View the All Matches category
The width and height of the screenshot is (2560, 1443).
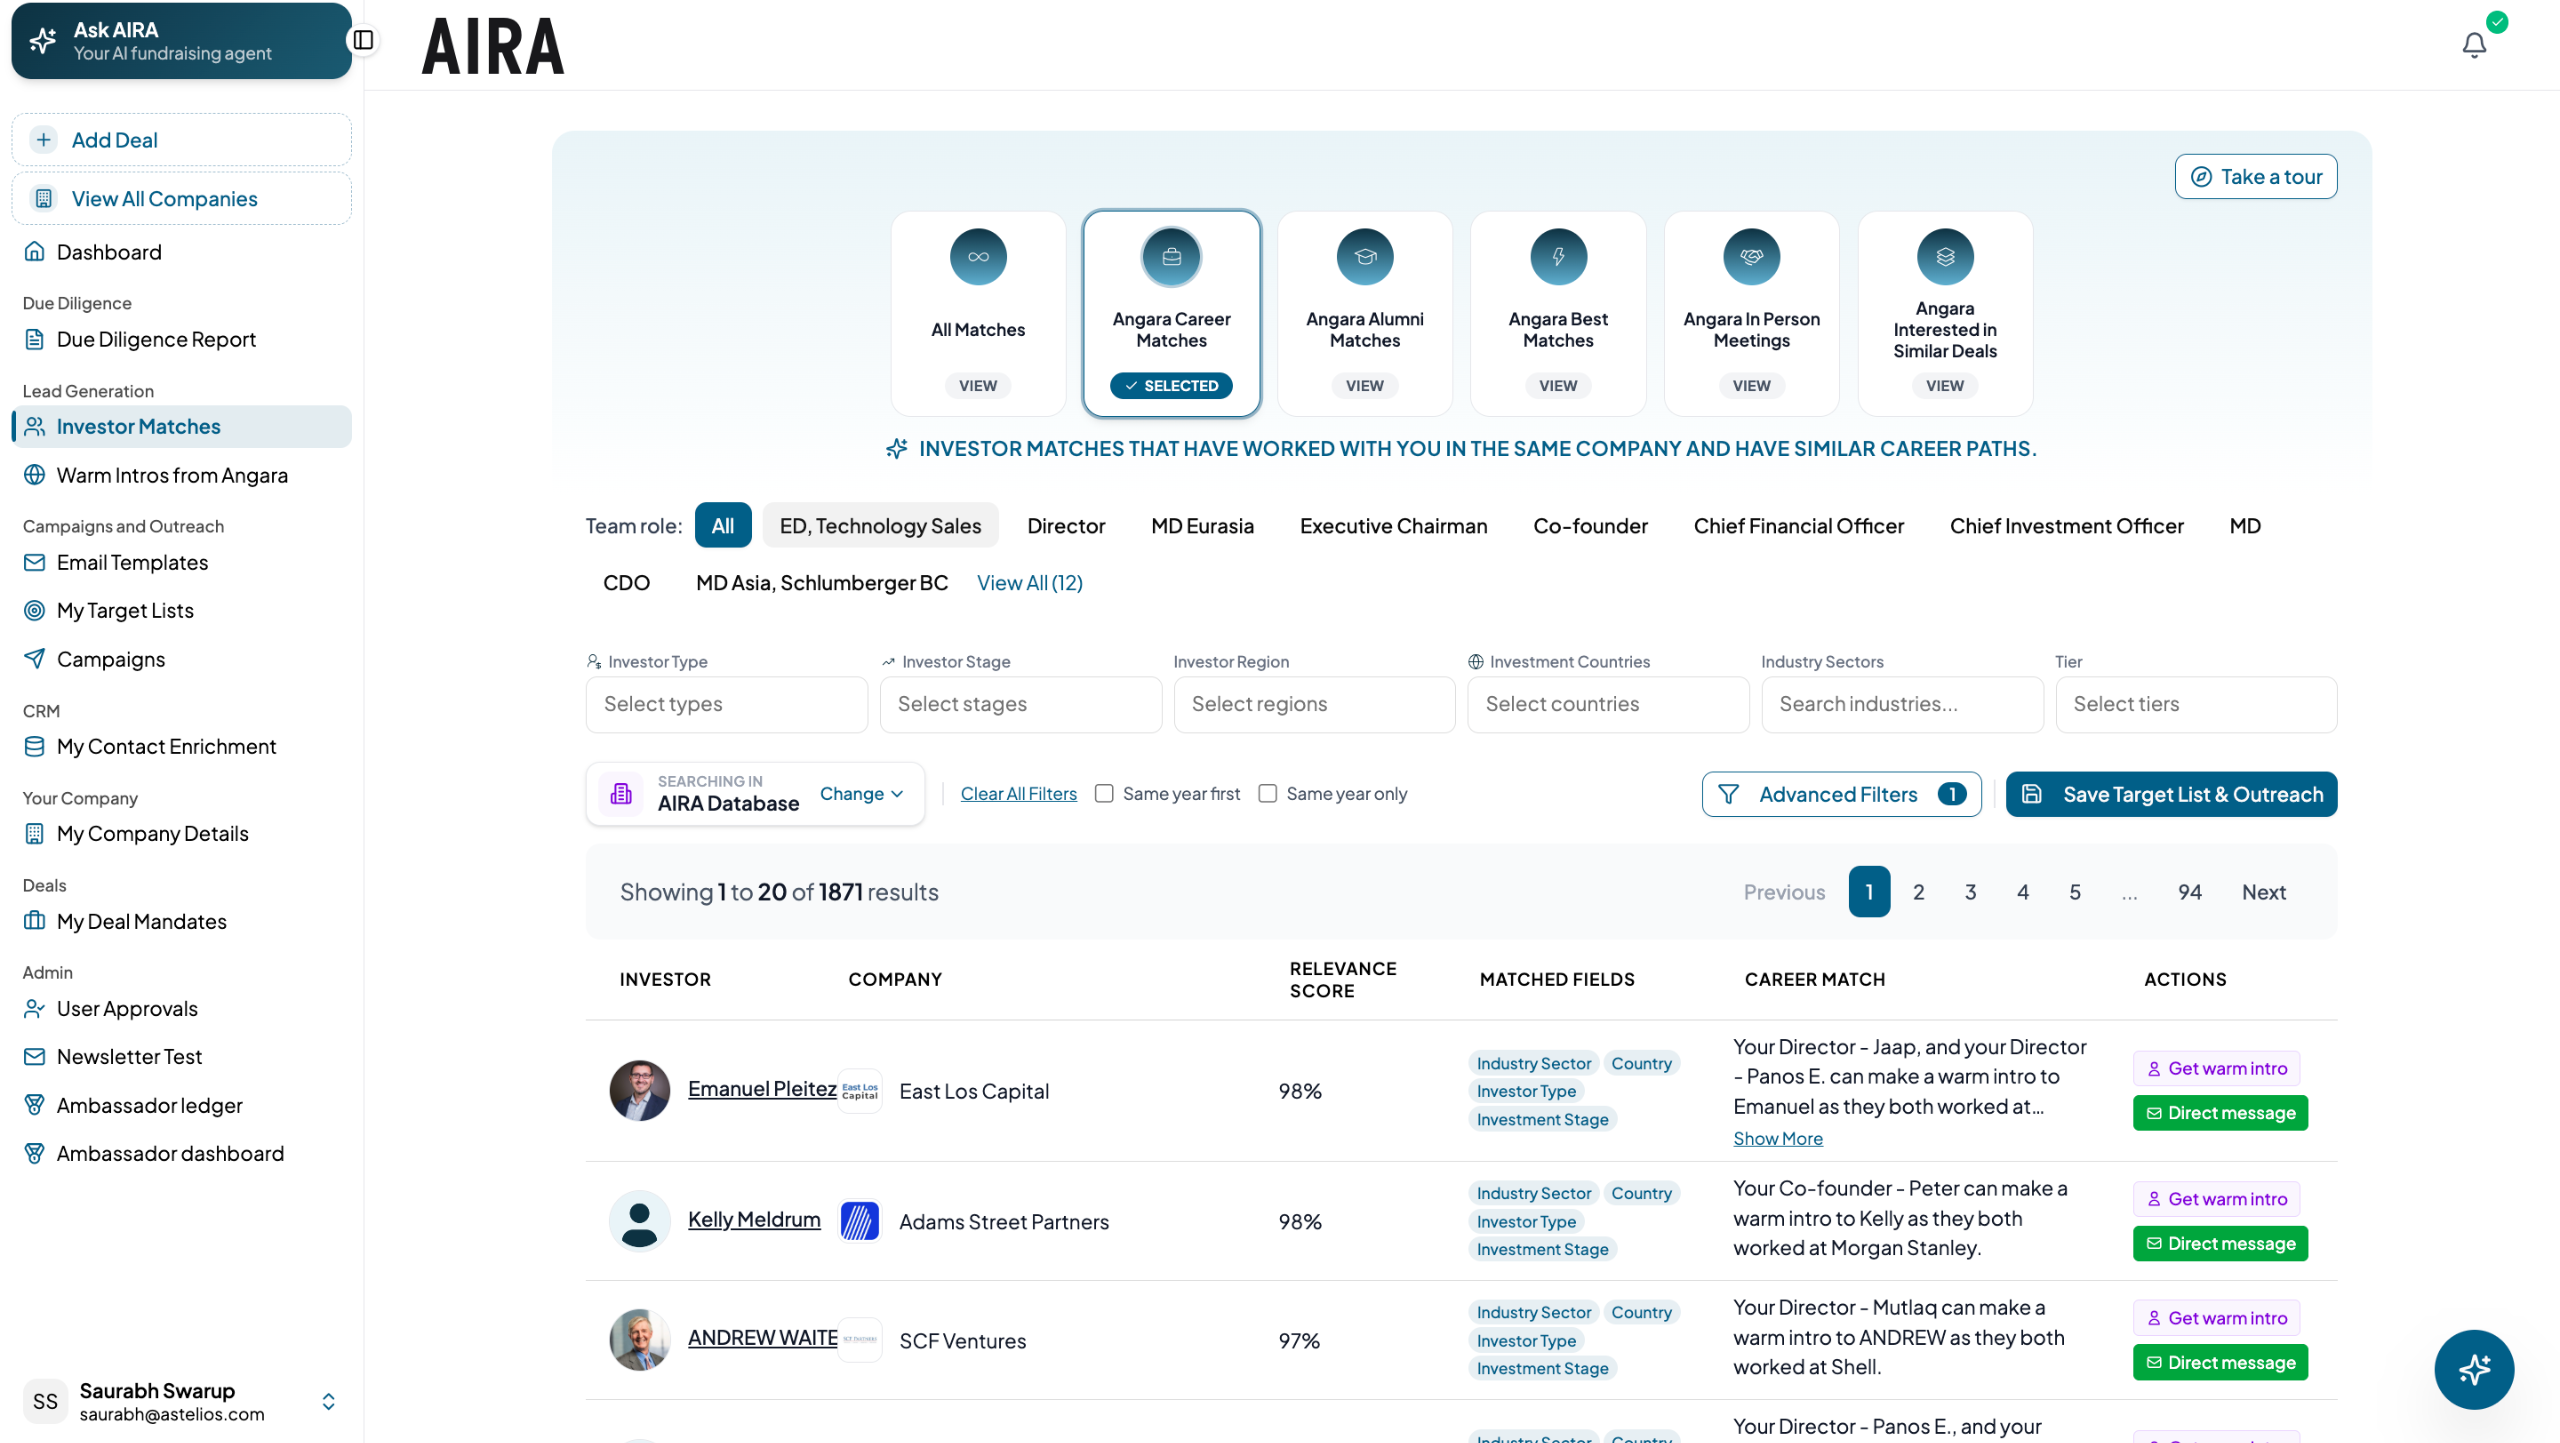click(978, 386)
